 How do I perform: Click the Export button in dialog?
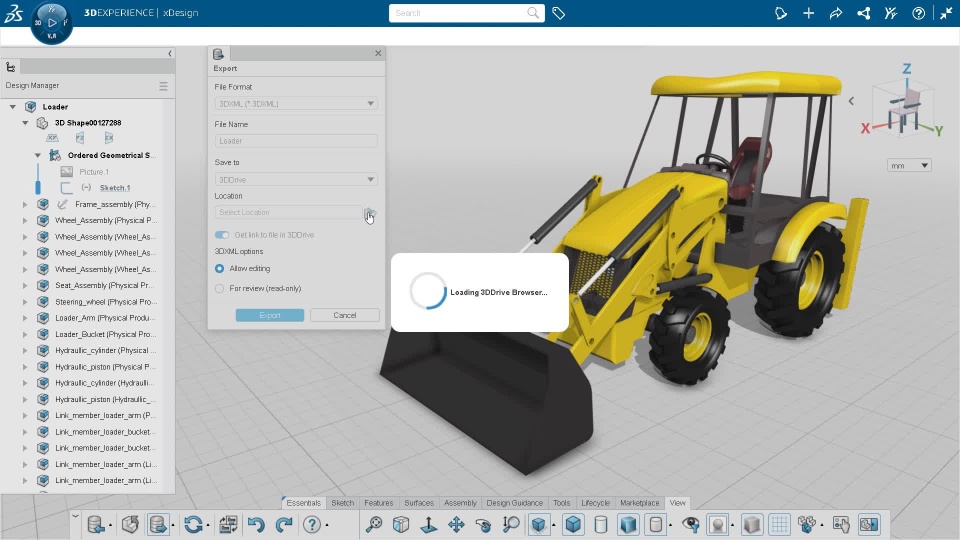pyautogui.click(x=269, y=315)
